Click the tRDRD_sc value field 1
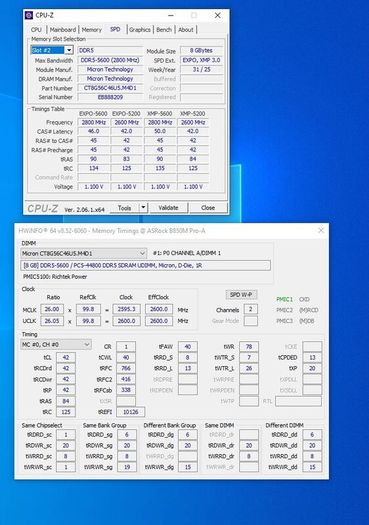This screenshot has width=369, height=525. pyautogui.click(x=66, y=435)
